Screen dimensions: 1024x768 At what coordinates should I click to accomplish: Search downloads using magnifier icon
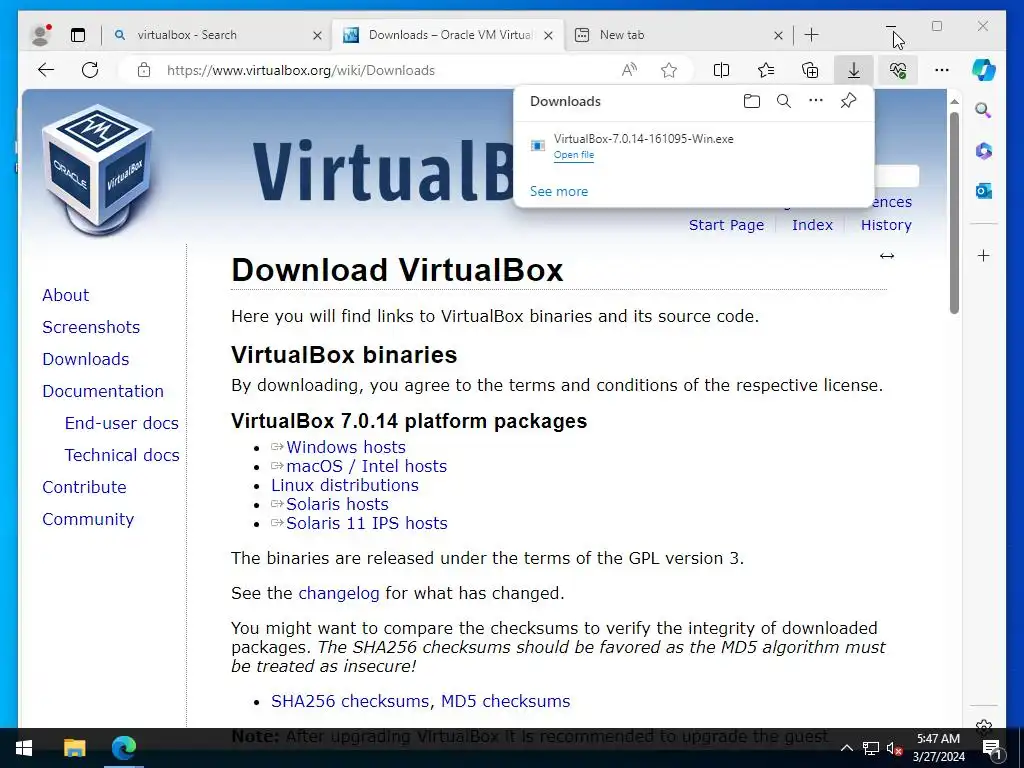coord(784,101)
